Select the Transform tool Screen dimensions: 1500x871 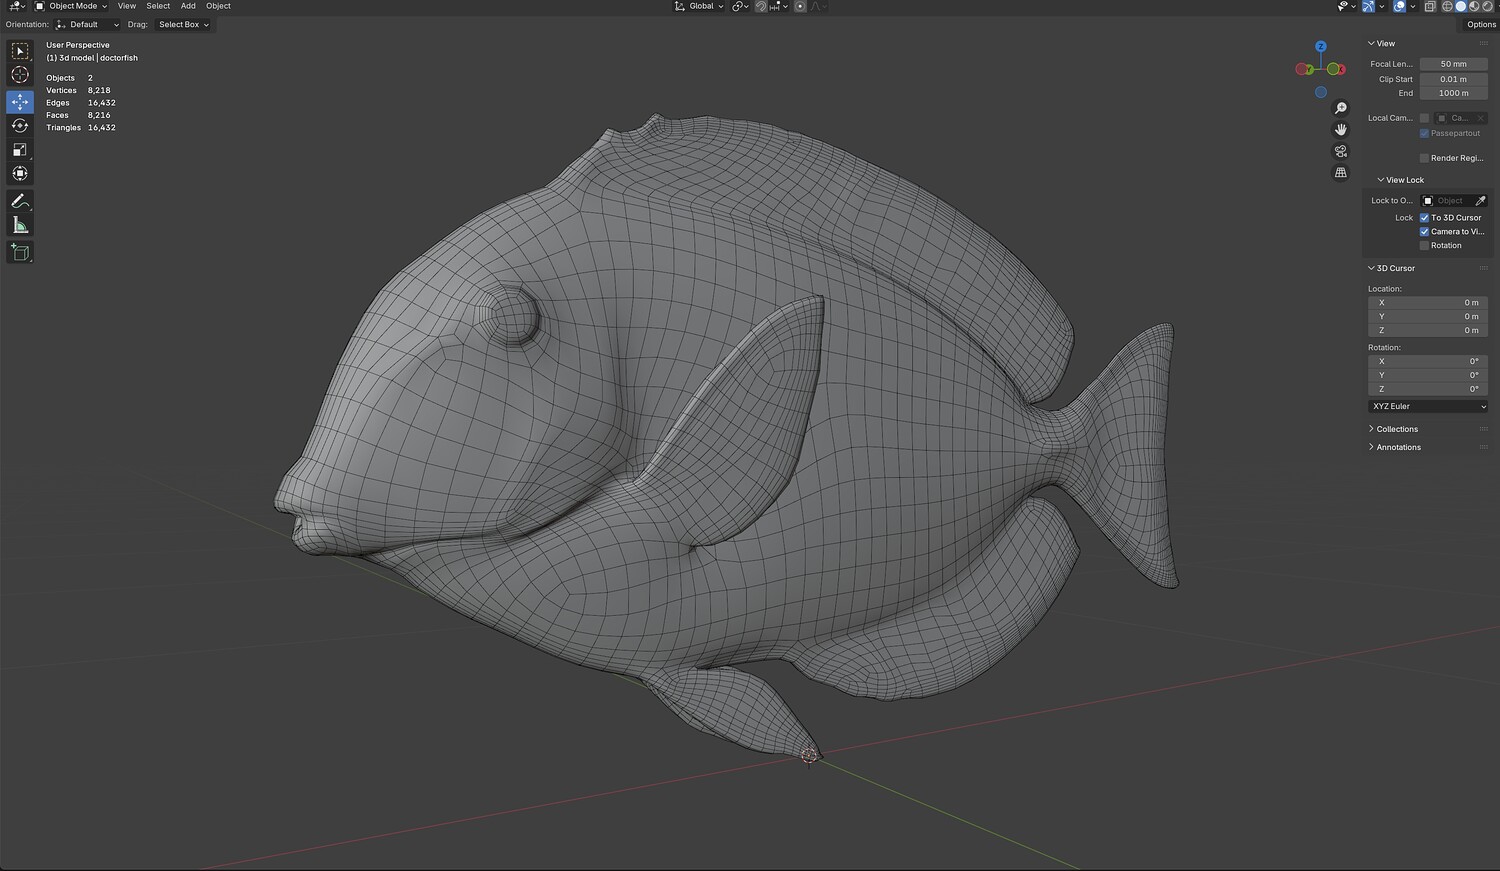tap(20, 174)
